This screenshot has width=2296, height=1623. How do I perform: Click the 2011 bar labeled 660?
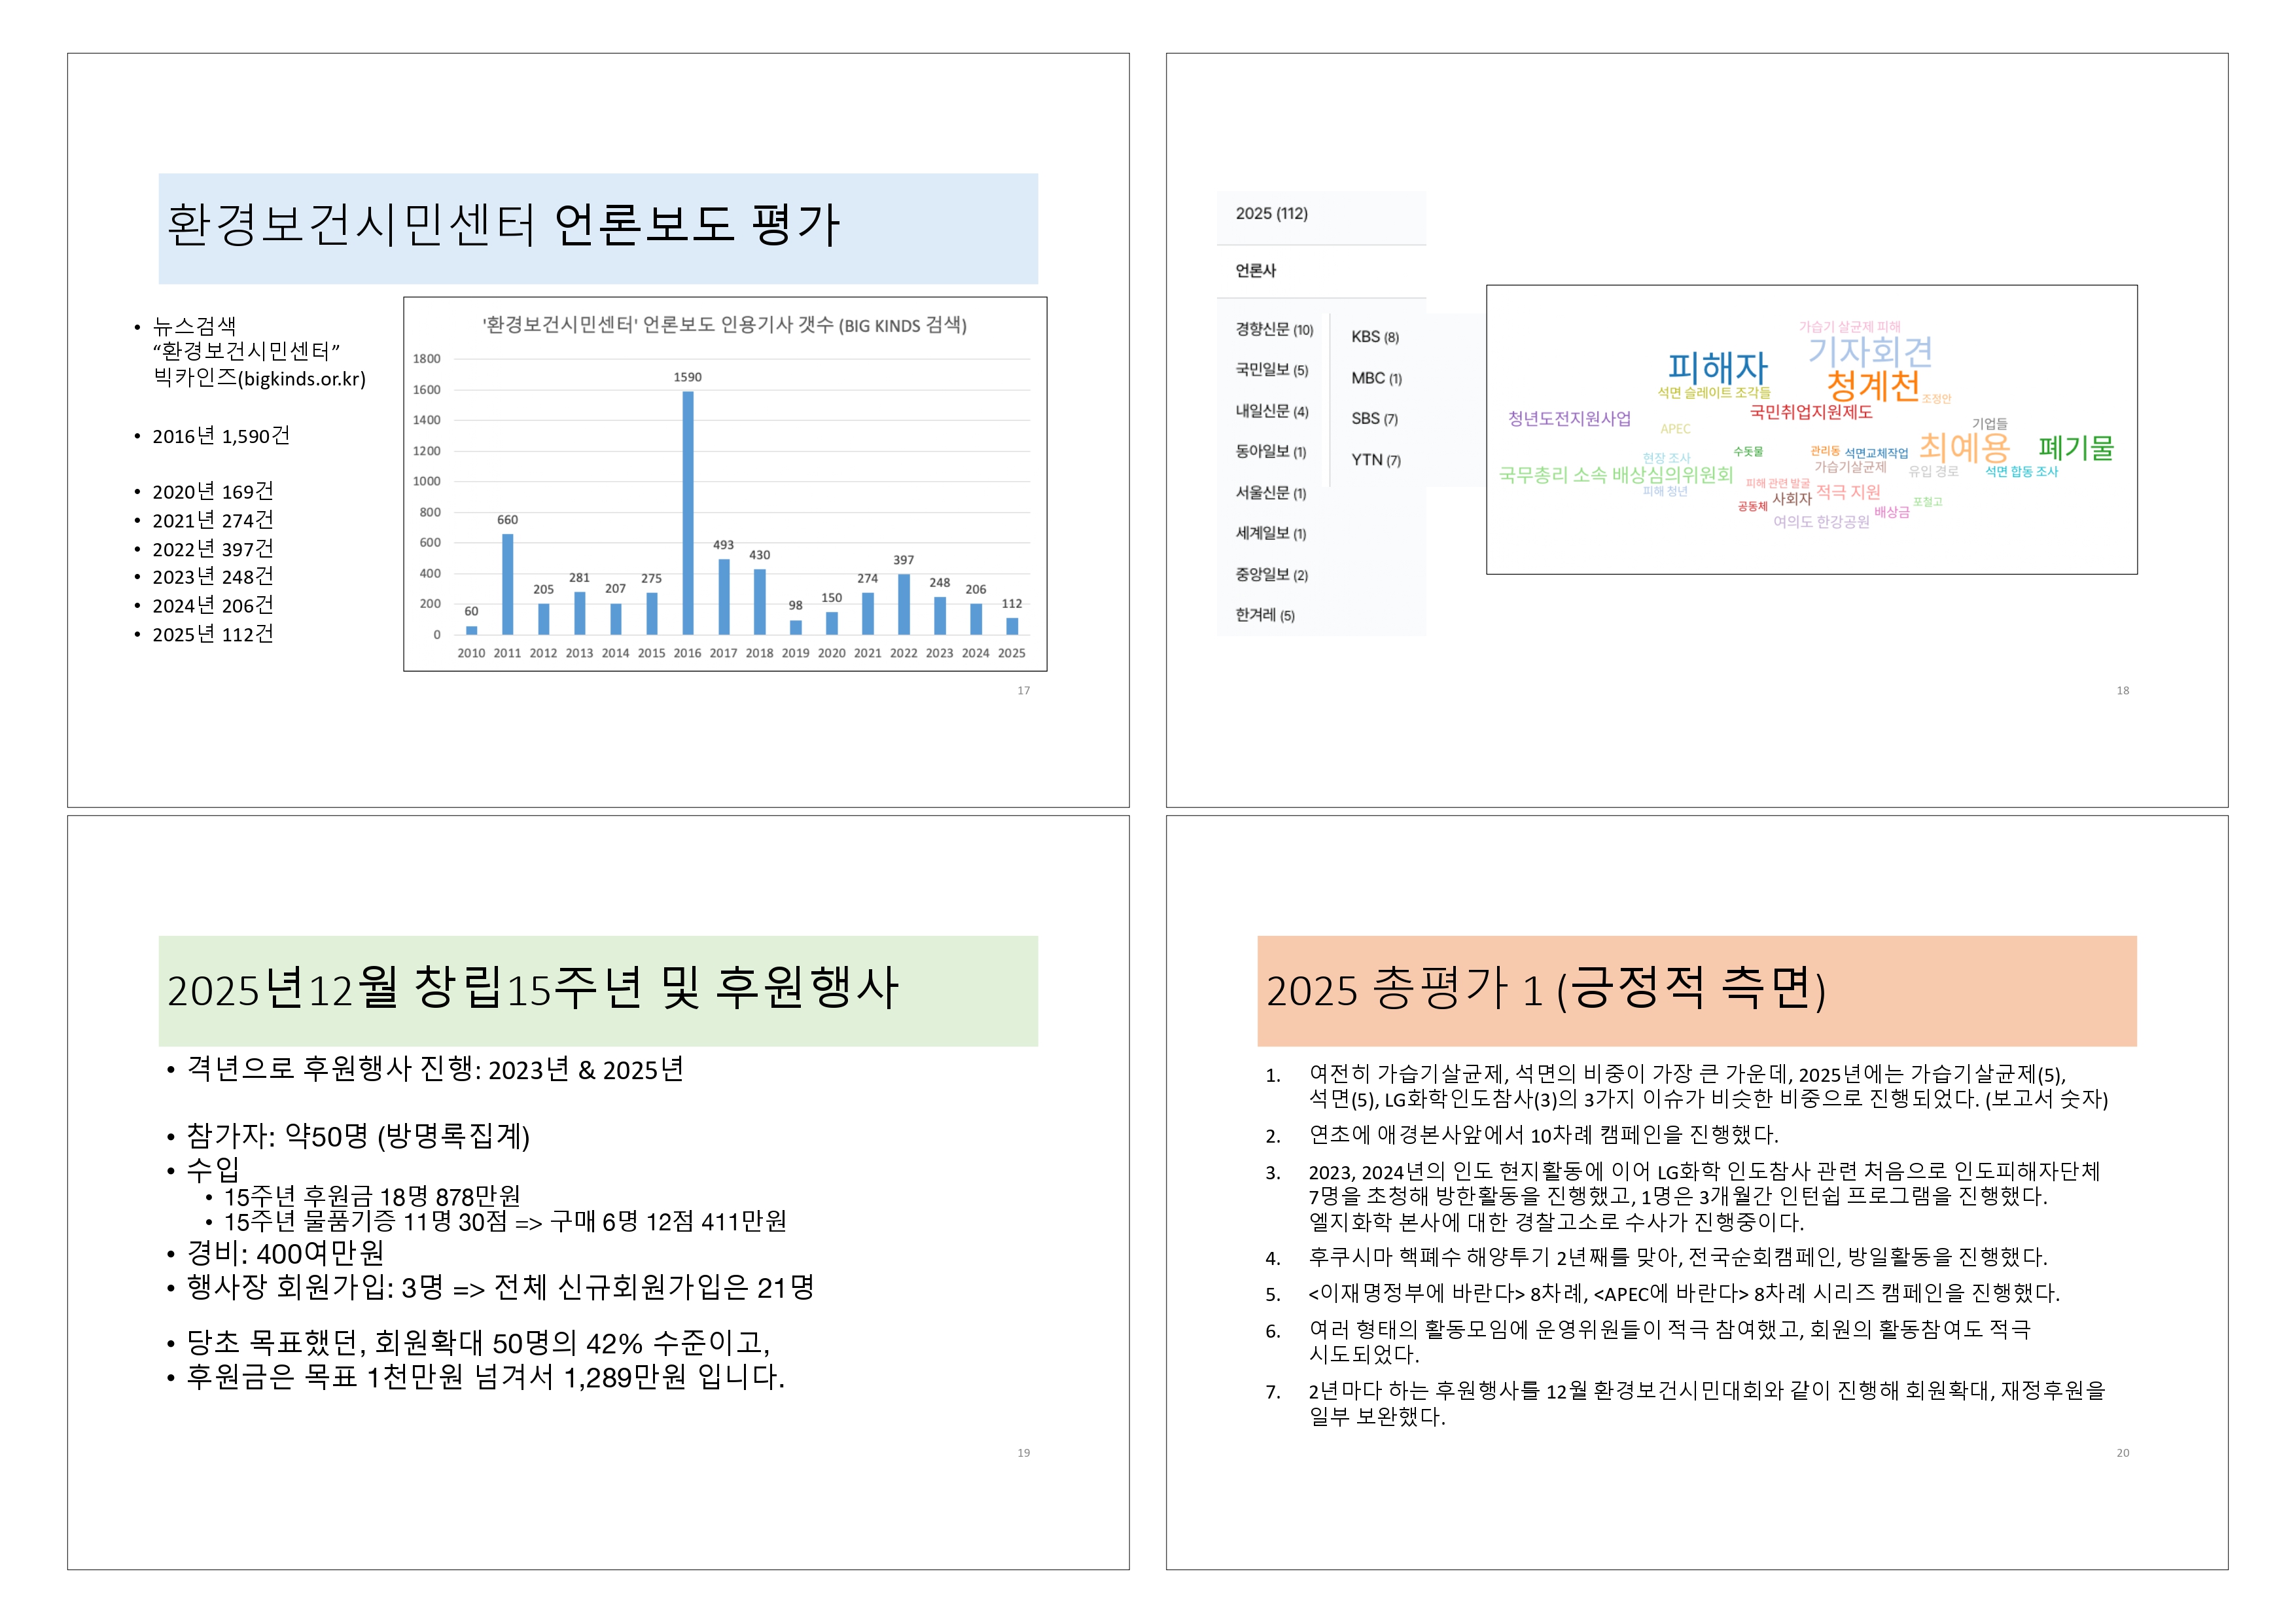507,584
